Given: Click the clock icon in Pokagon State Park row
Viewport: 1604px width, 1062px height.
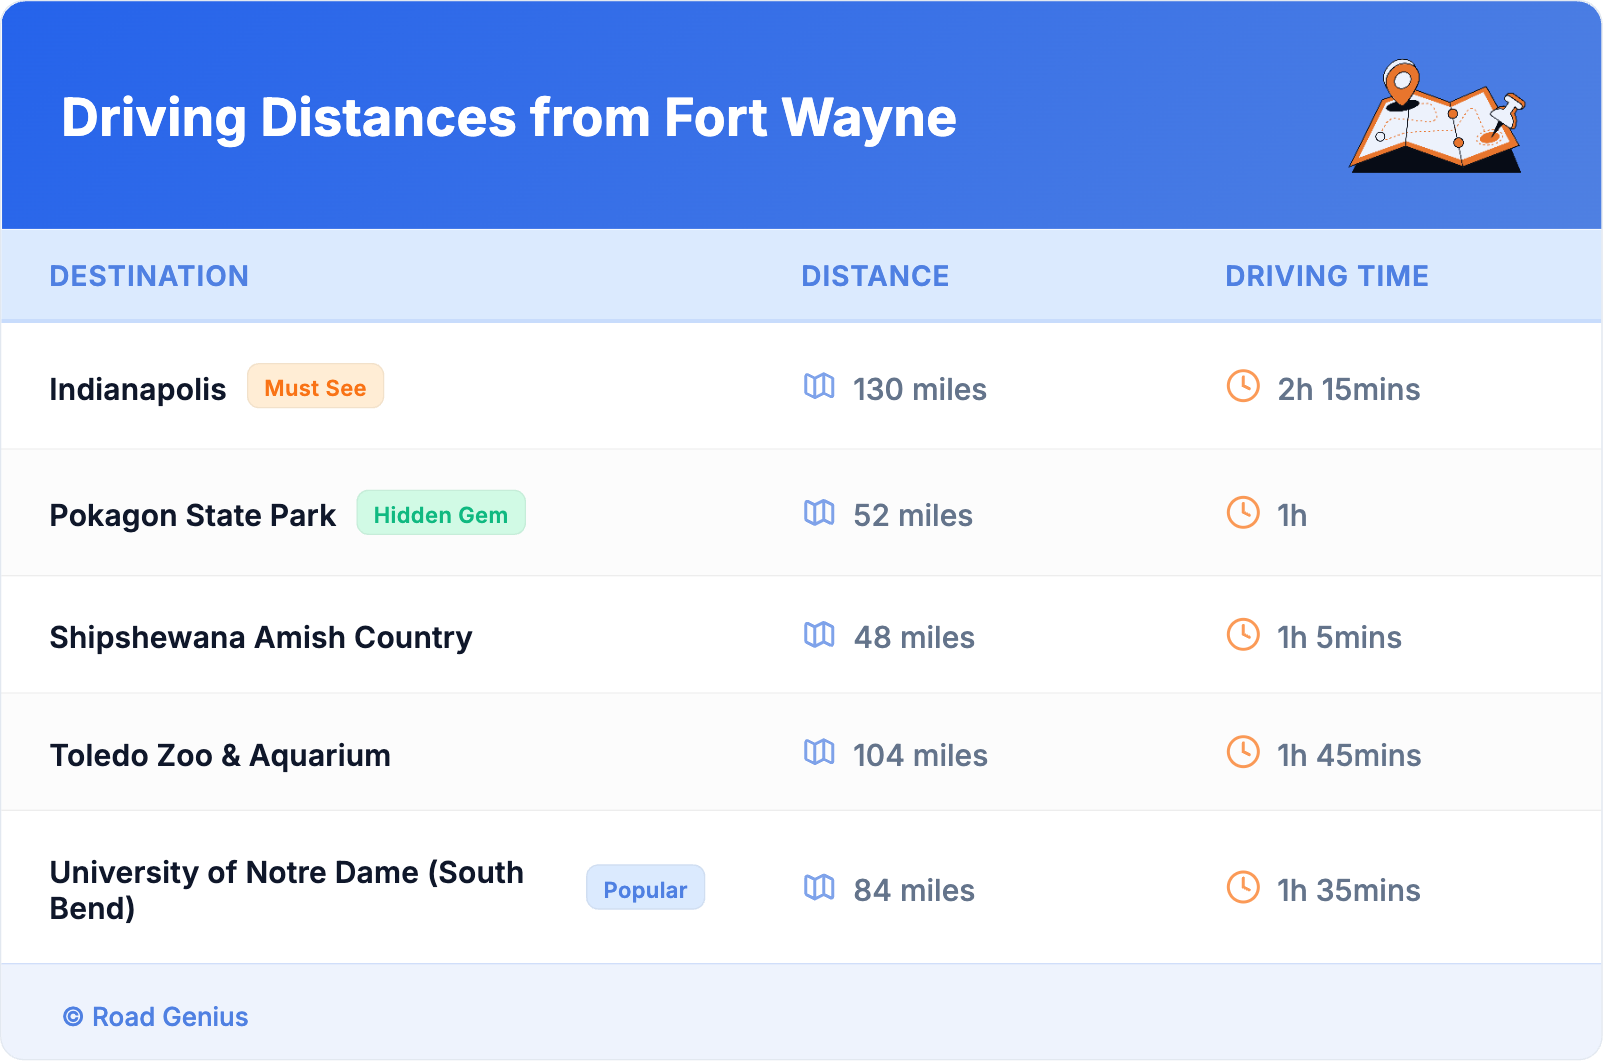Looking at the screenshot, I should (1243, 513).
